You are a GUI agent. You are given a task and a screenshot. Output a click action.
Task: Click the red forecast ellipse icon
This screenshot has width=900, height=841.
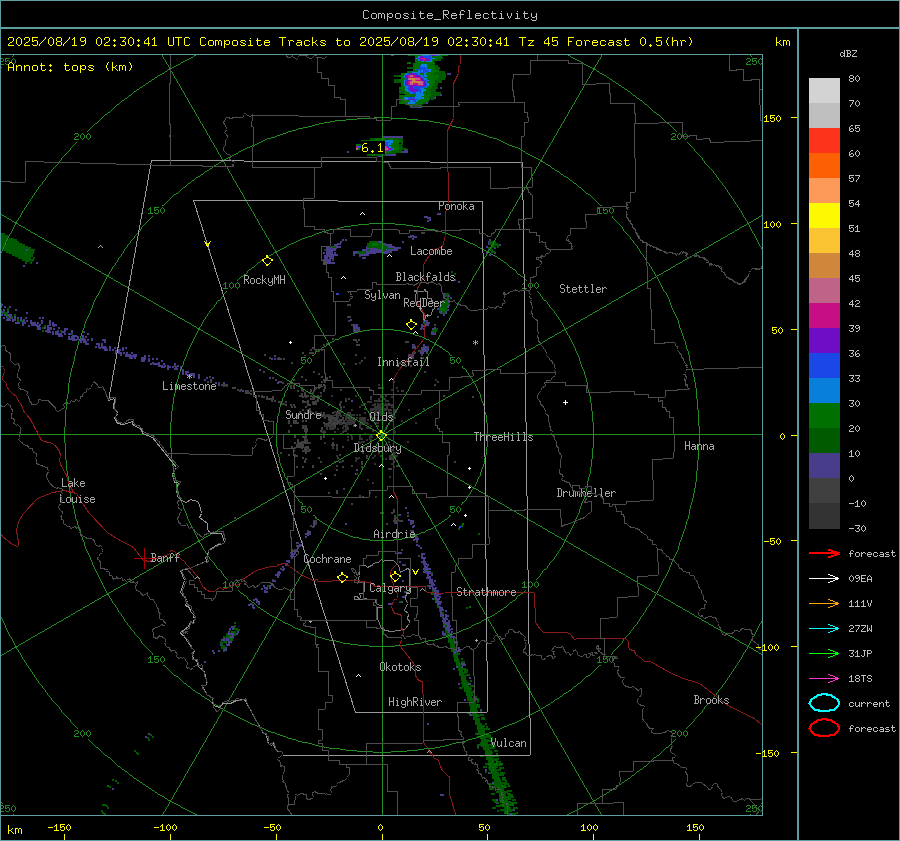click(x=824, y=728)
